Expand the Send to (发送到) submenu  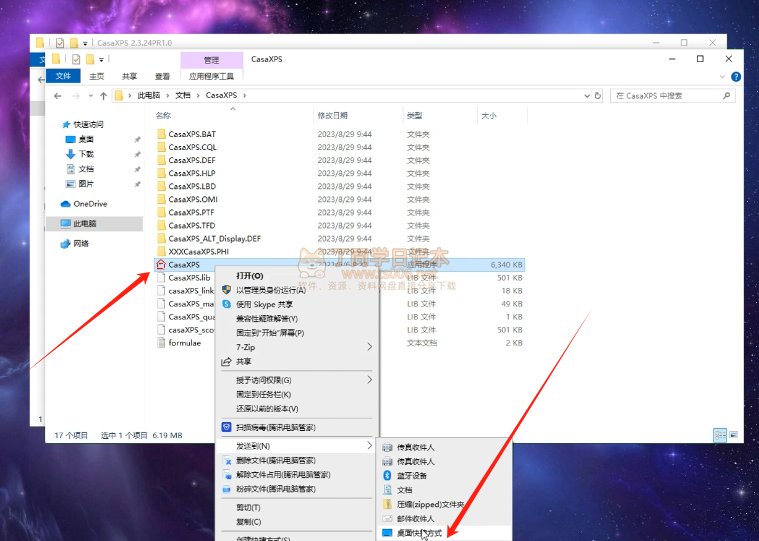[370, 446]
